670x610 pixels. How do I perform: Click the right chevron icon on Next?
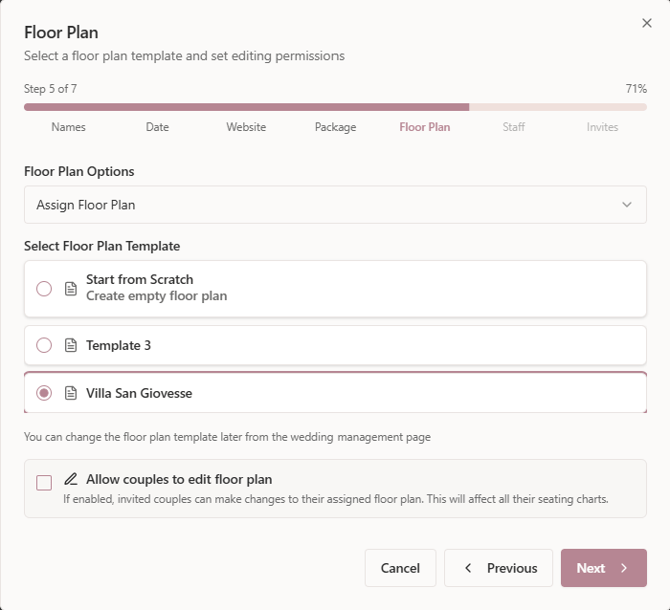pos(624,568)
